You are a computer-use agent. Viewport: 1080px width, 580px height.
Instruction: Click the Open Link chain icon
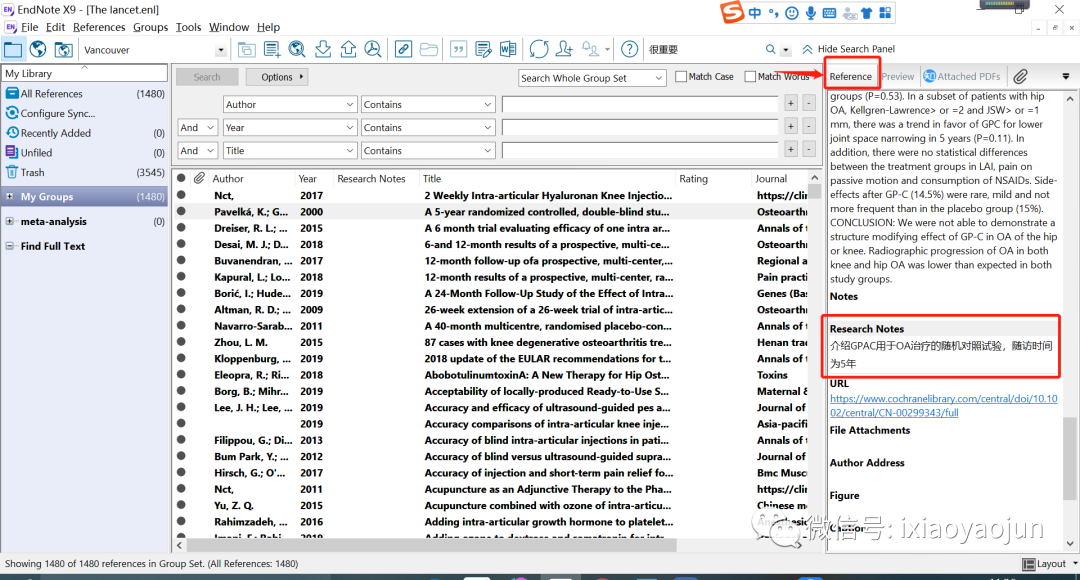pos(404,50)
